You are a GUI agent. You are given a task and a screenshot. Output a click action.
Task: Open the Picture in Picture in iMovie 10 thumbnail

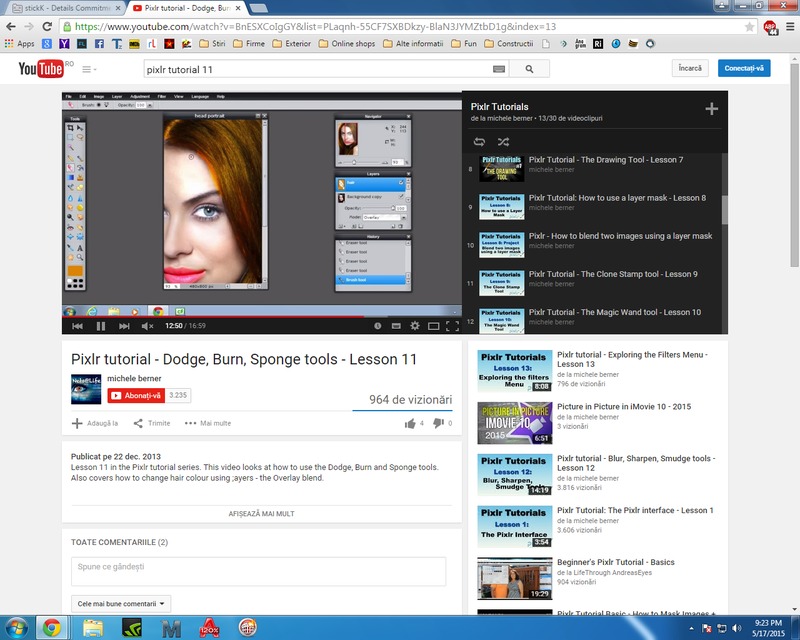pos(515,423)
